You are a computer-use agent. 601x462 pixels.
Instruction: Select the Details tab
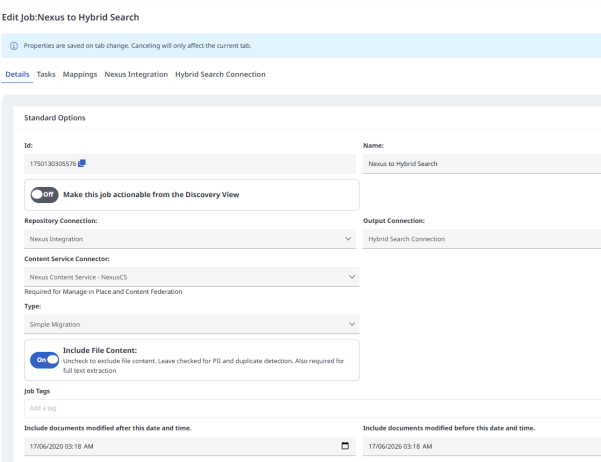point(17,74)
